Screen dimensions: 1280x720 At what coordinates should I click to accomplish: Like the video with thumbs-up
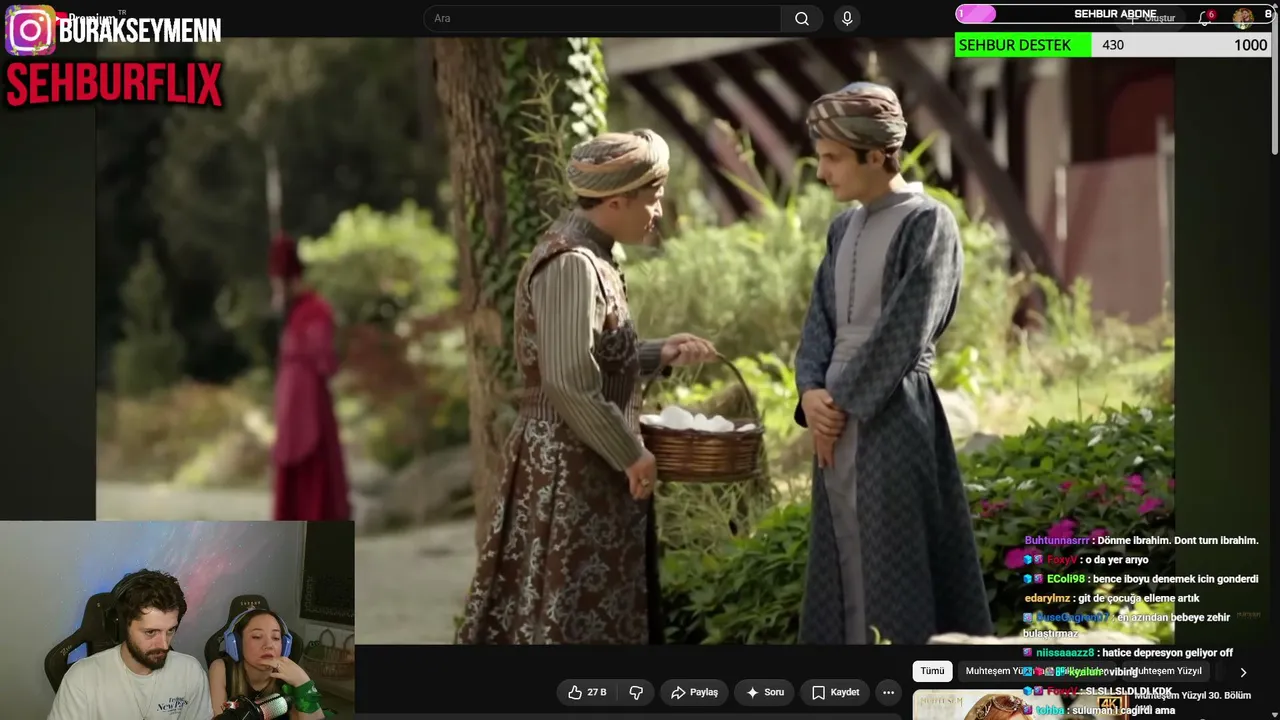point(587,692)
